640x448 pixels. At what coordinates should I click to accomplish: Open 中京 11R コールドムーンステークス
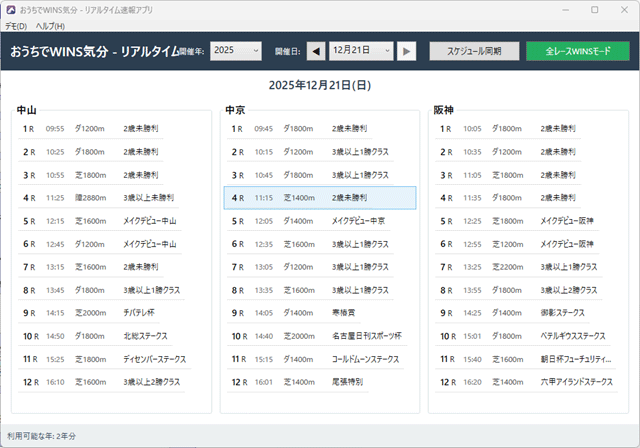coord(319,359)
